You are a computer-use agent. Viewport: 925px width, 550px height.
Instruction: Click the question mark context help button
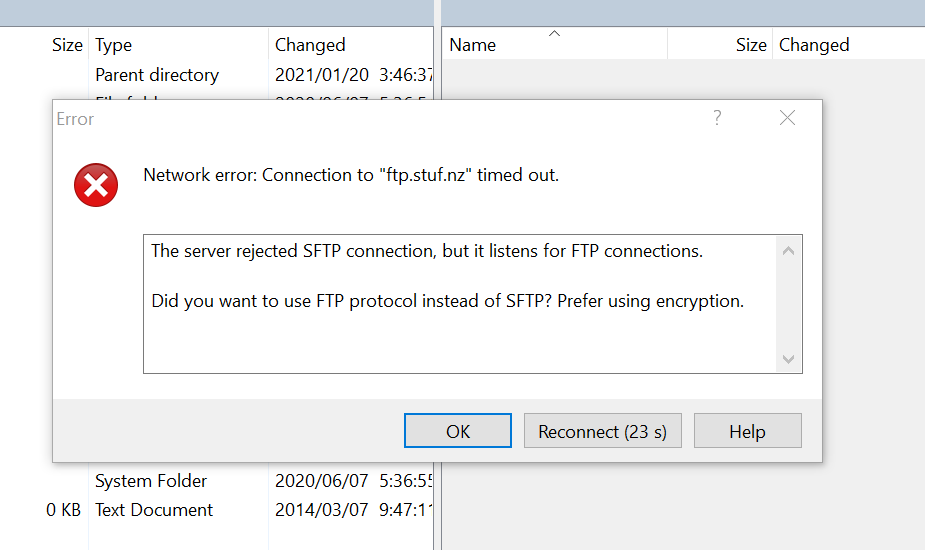point(717,118)
